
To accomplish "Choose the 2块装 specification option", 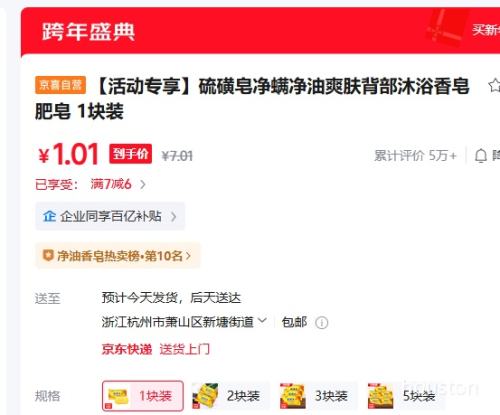I will pos(230,396).
